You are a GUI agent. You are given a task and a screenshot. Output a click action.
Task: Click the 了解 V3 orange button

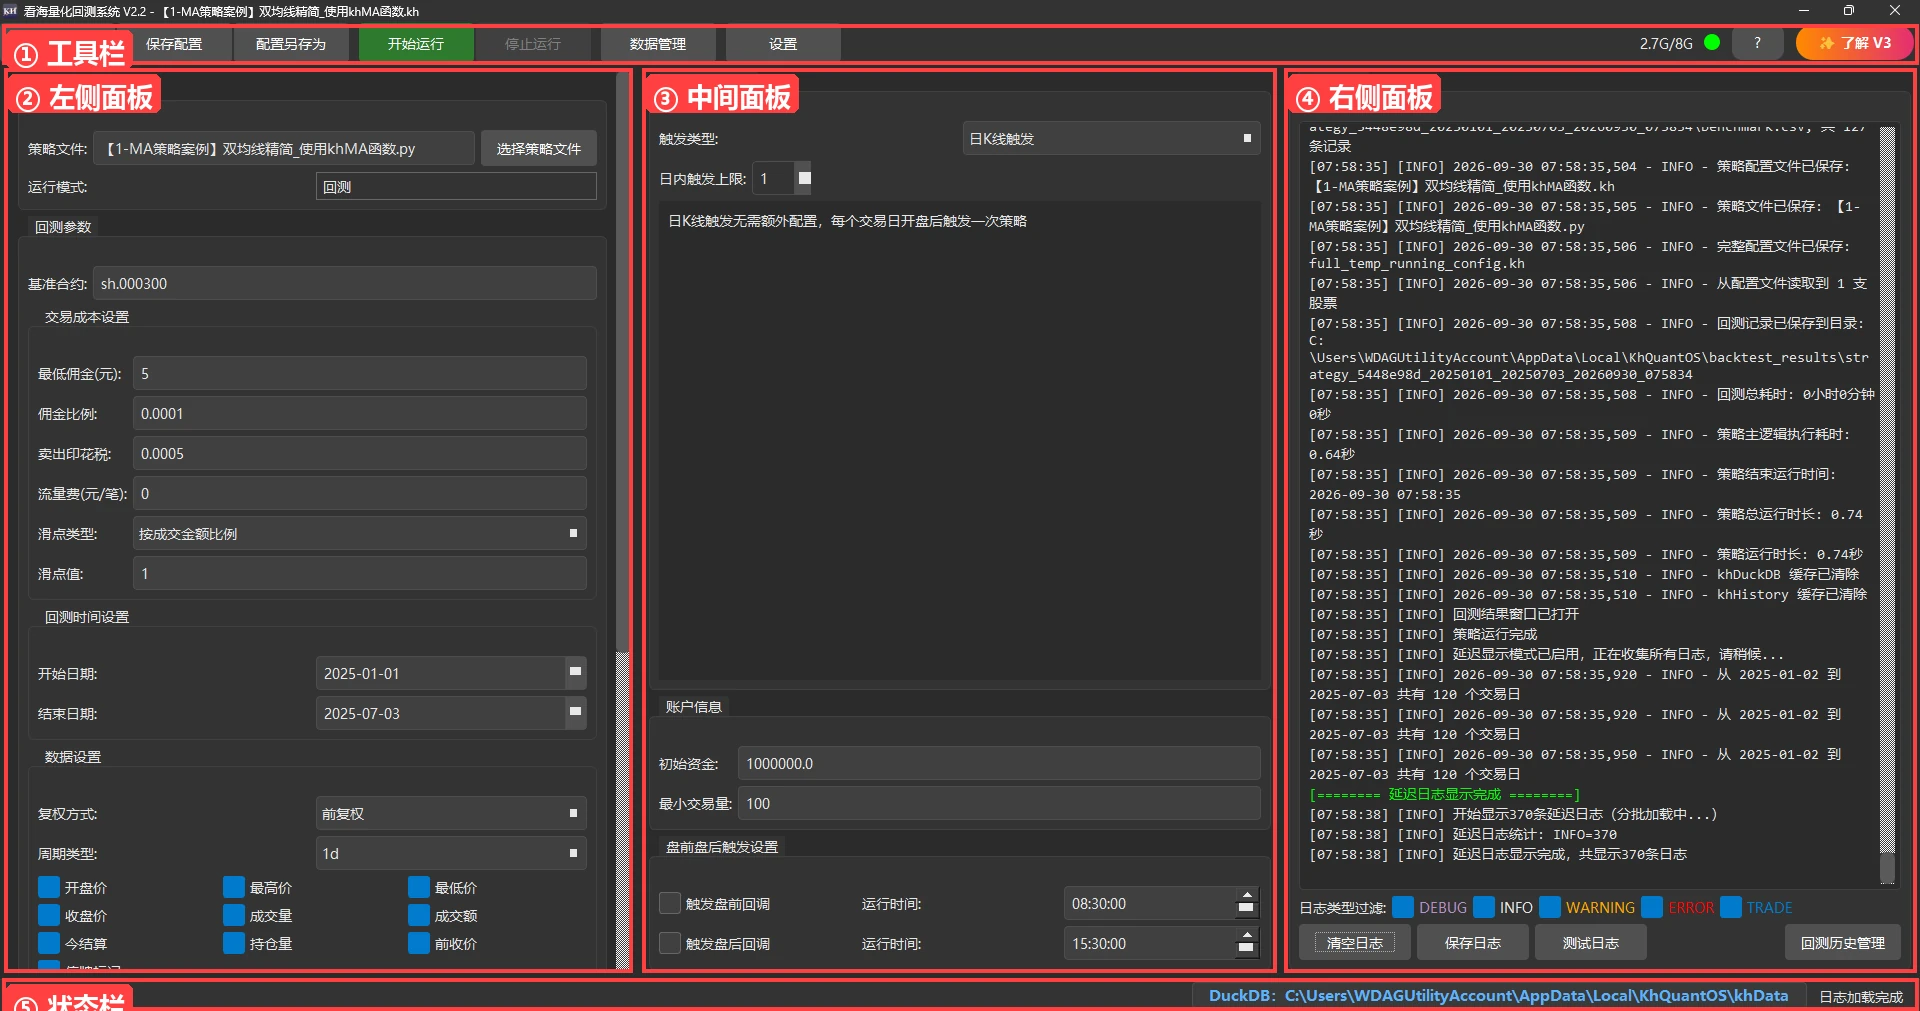[1855, 43]
